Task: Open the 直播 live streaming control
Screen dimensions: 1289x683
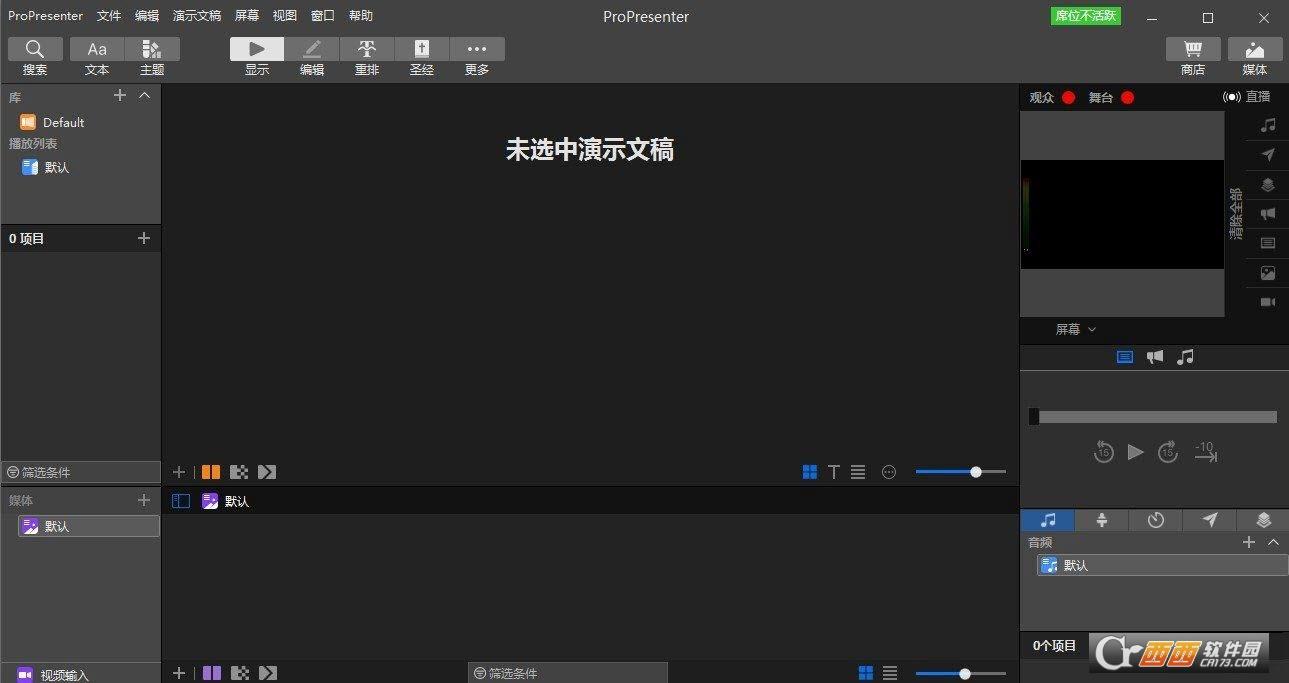Action: tap(1247, 97)
